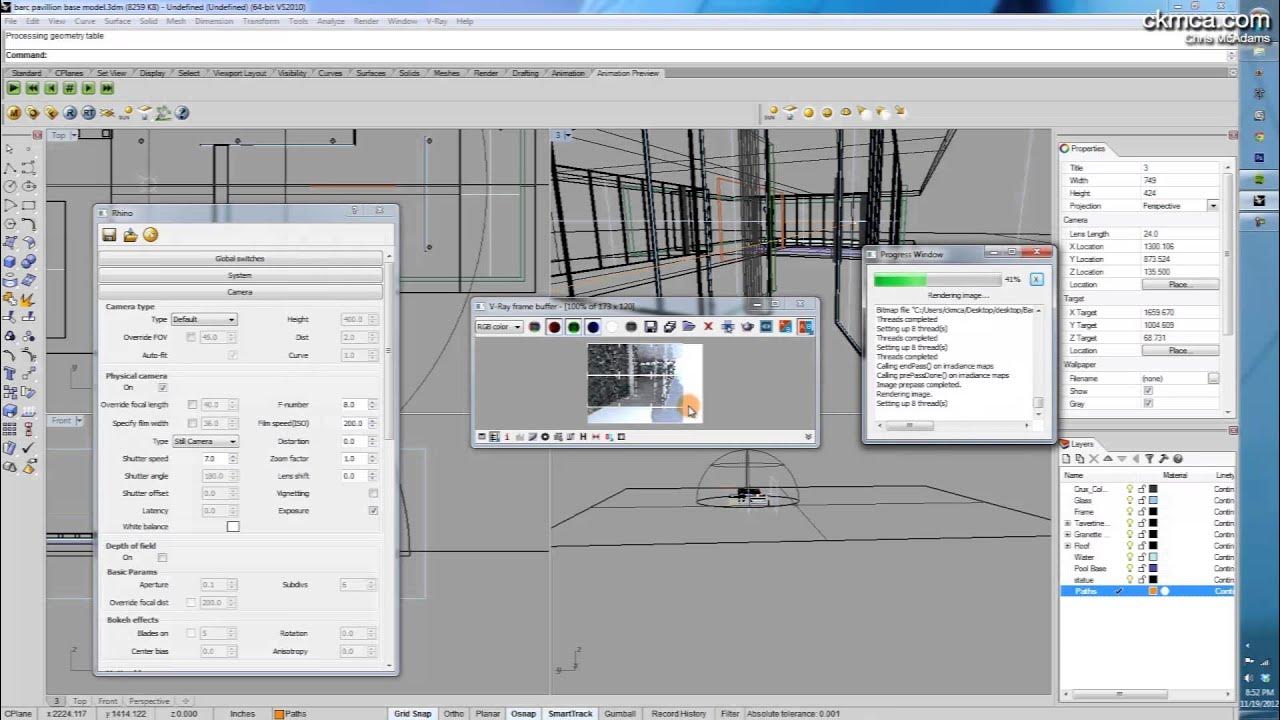The image size is (1280, 720).
Task: Toggle Wallpaper Show checkbox in Properties
Action: (x=1148, y=391)
